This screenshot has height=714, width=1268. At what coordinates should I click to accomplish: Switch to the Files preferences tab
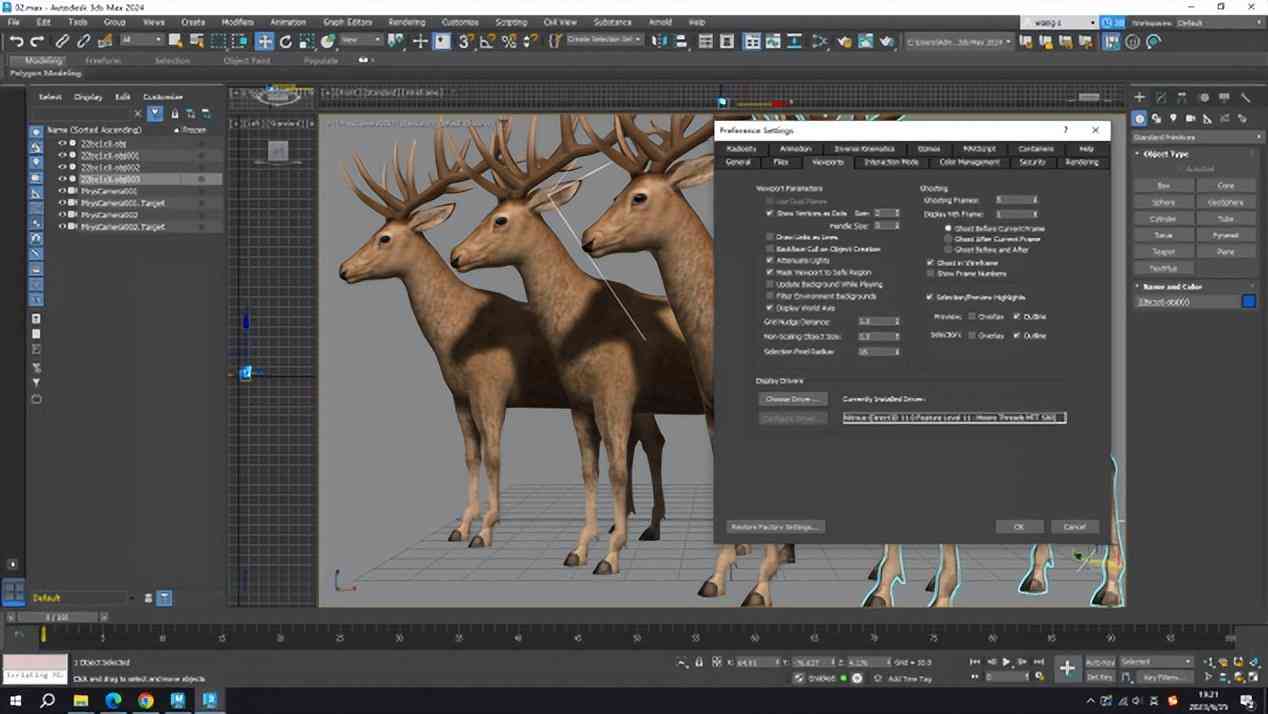pyautogui.click(x=781, y=162)
